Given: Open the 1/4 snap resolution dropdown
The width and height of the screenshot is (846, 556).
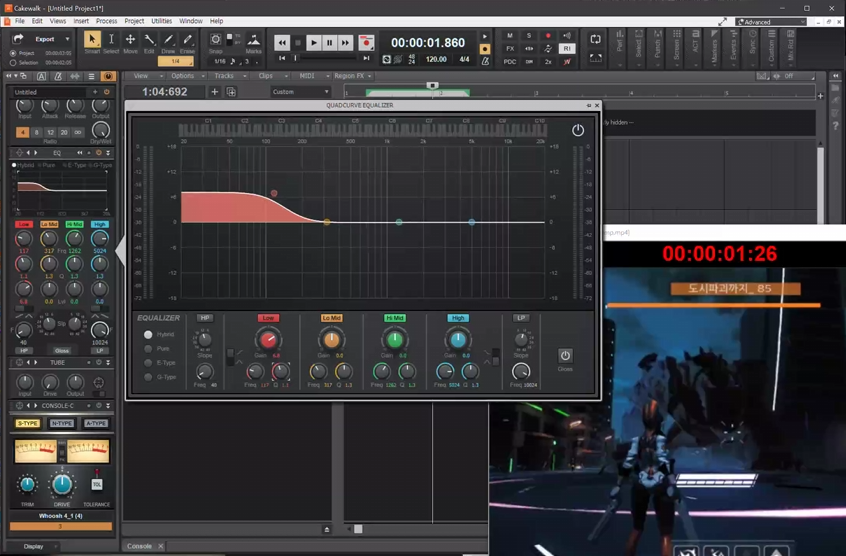Looking at the screenshot, I should 175,61.
